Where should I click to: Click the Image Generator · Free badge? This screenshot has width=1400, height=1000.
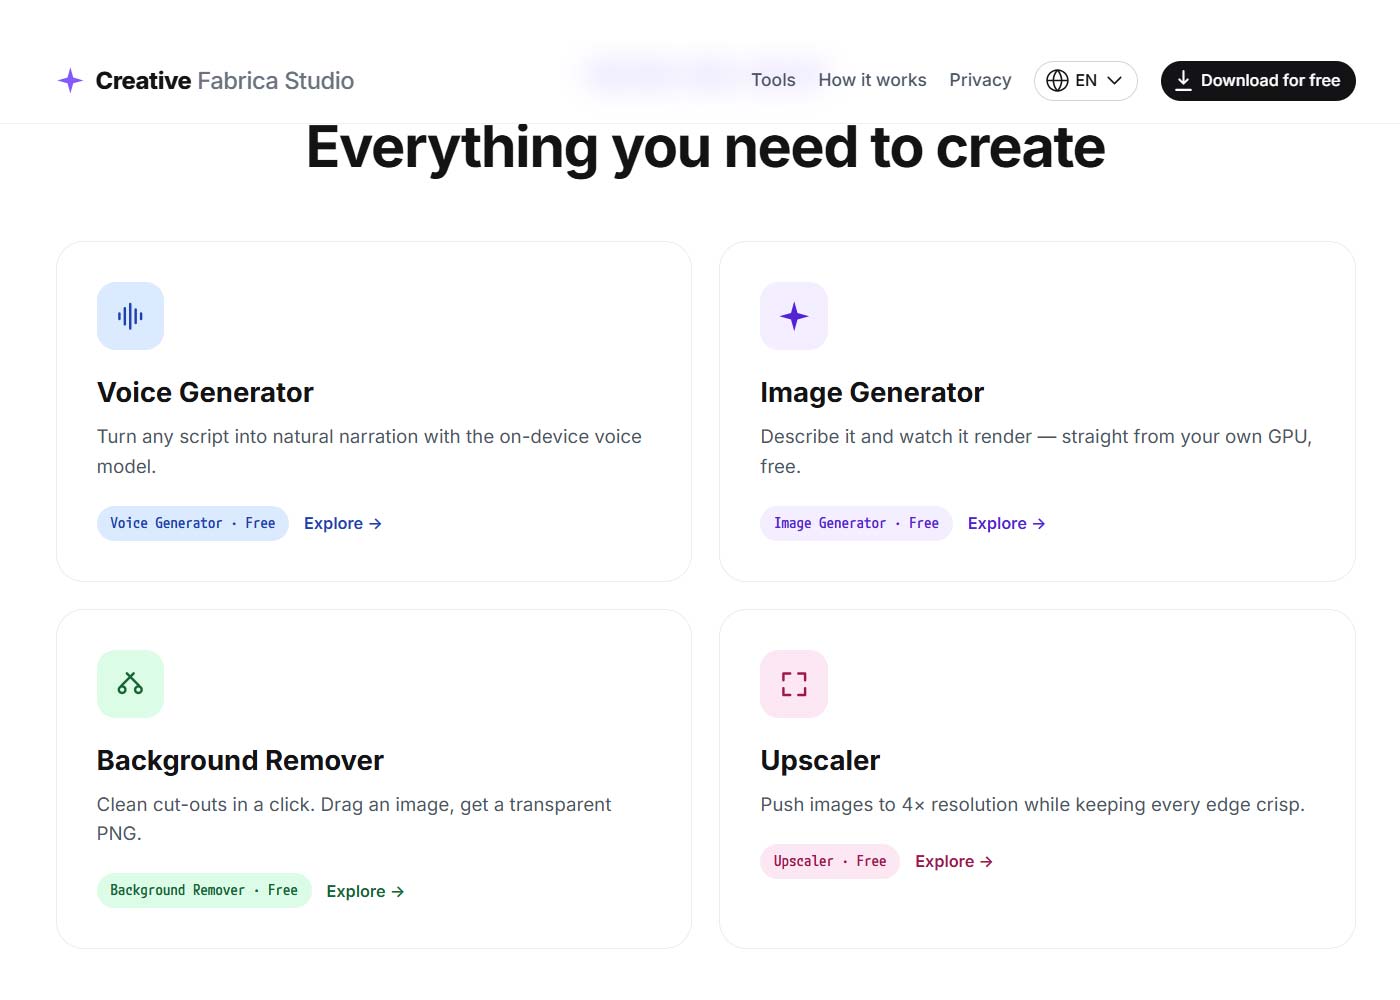856,524
